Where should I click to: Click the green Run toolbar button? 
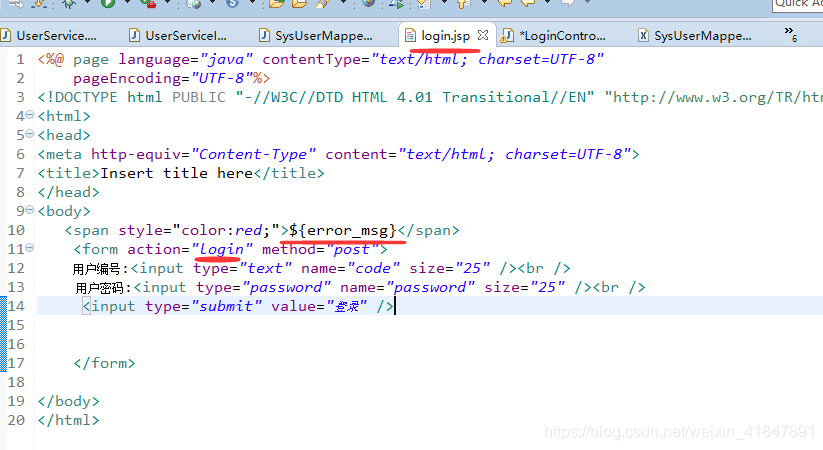point(108,3)
